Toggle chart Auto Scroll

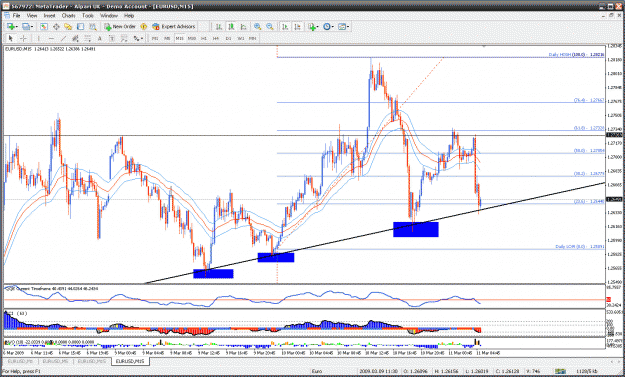coord(285,26)
